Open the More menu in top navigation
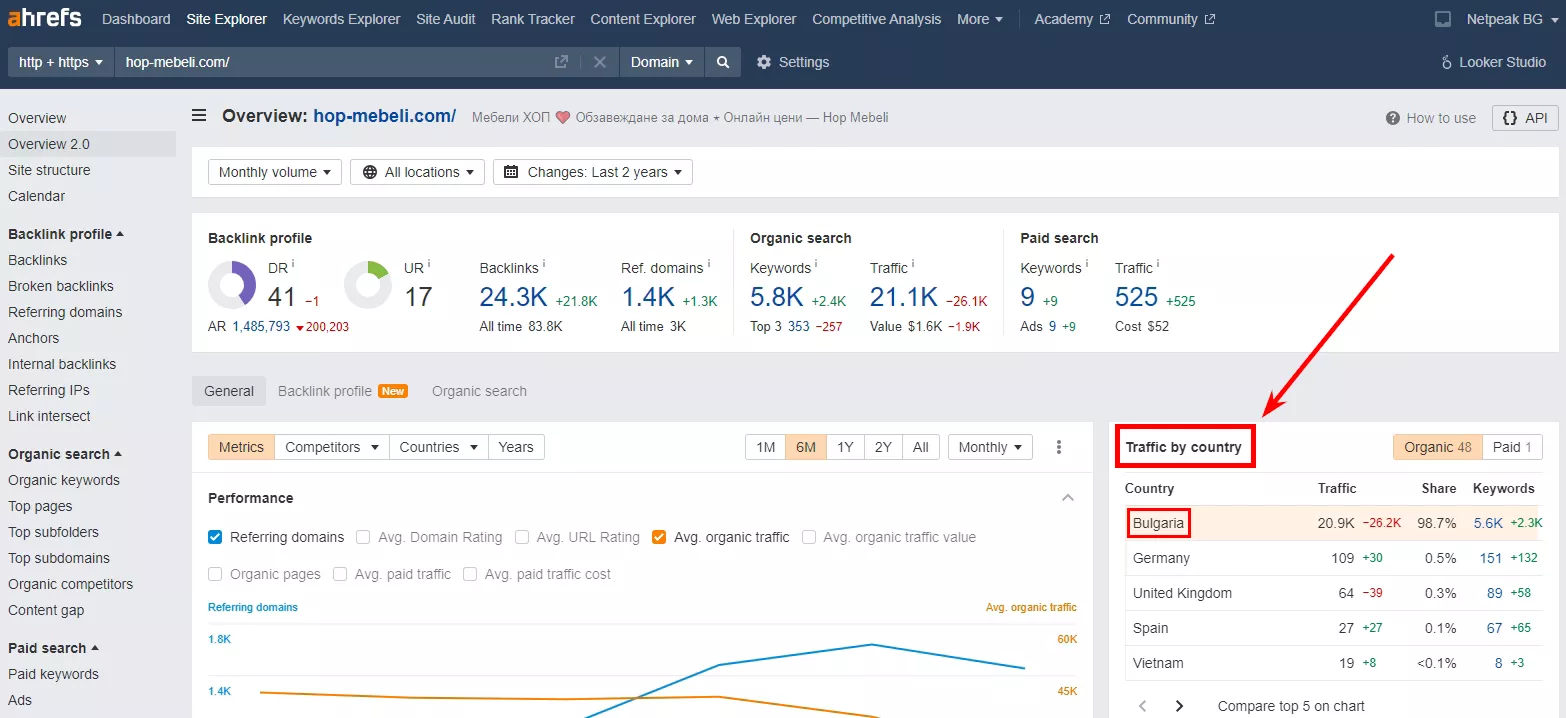The height and width of the screenshot is (718, 1566). click(980, 19)
